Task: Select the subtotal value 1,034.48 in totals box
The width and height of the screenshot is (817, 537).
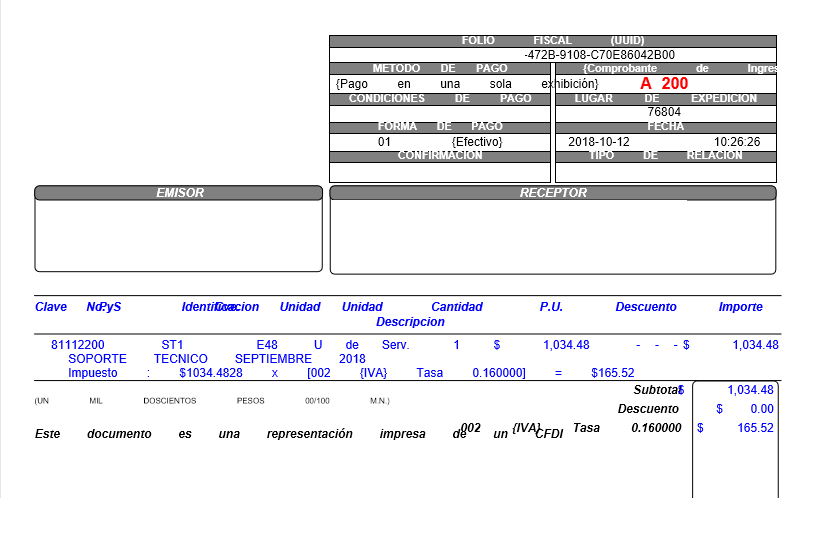Action: 750,390
